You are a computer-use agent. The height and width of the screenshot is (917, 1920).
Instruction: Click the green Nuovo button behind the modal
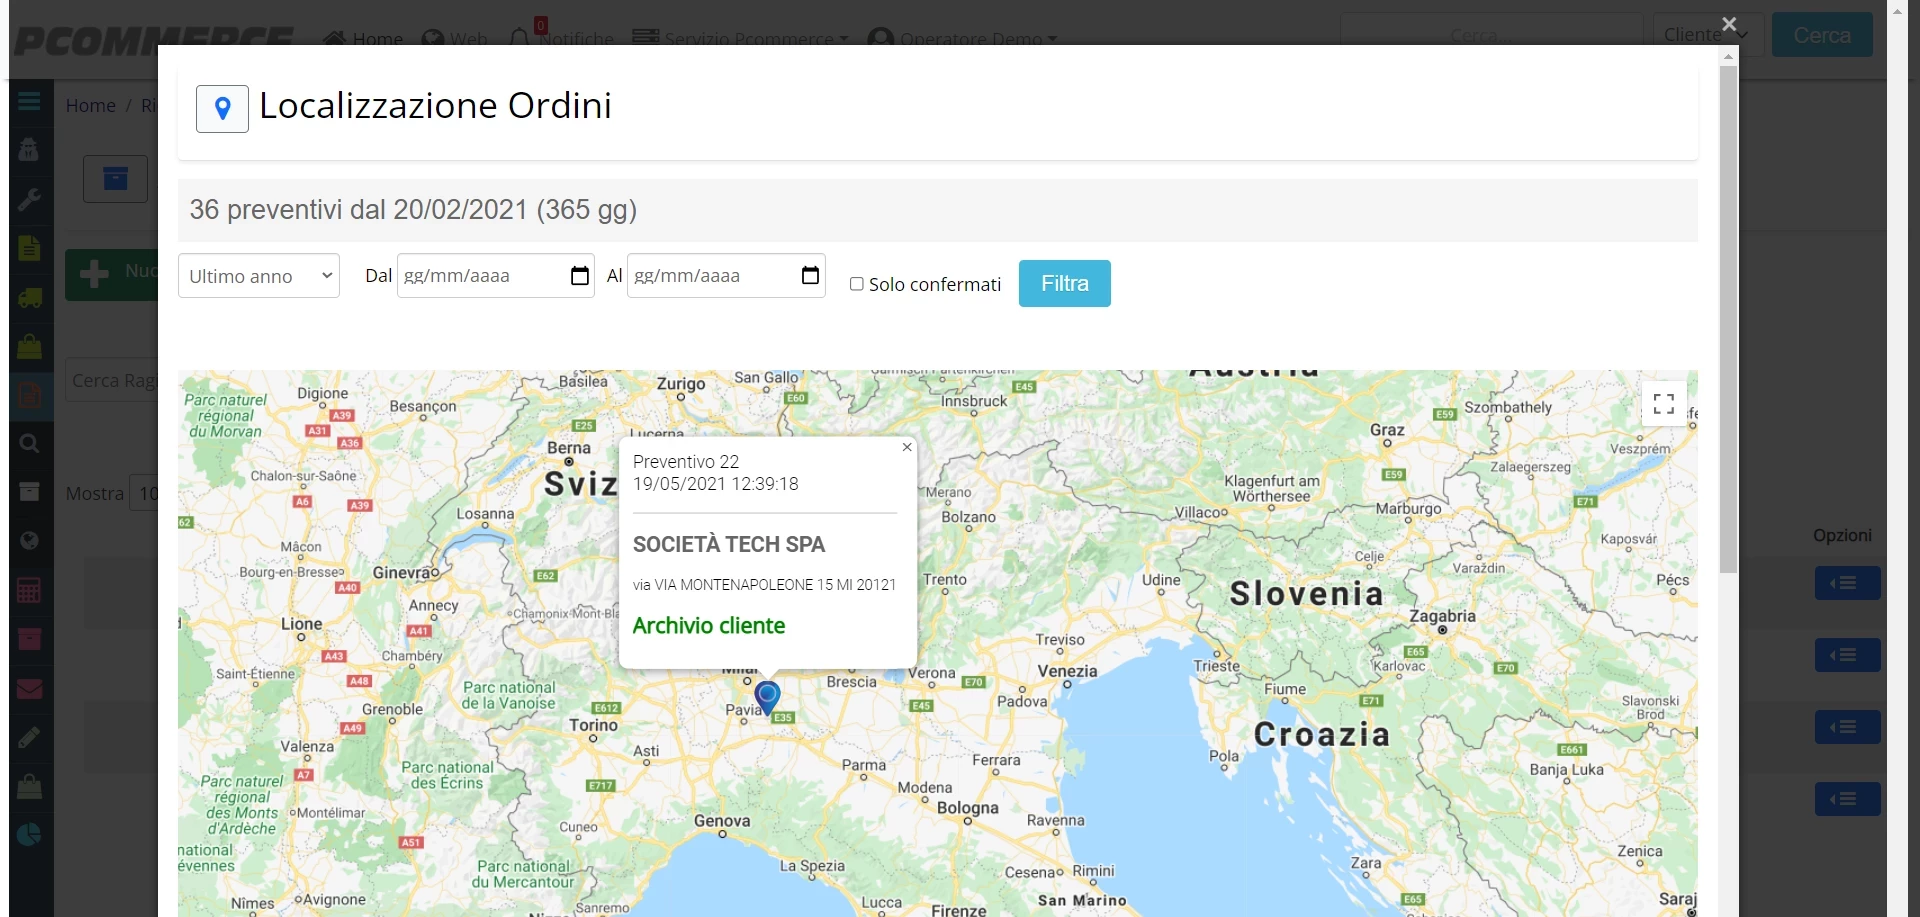click(x=112, y=273)
